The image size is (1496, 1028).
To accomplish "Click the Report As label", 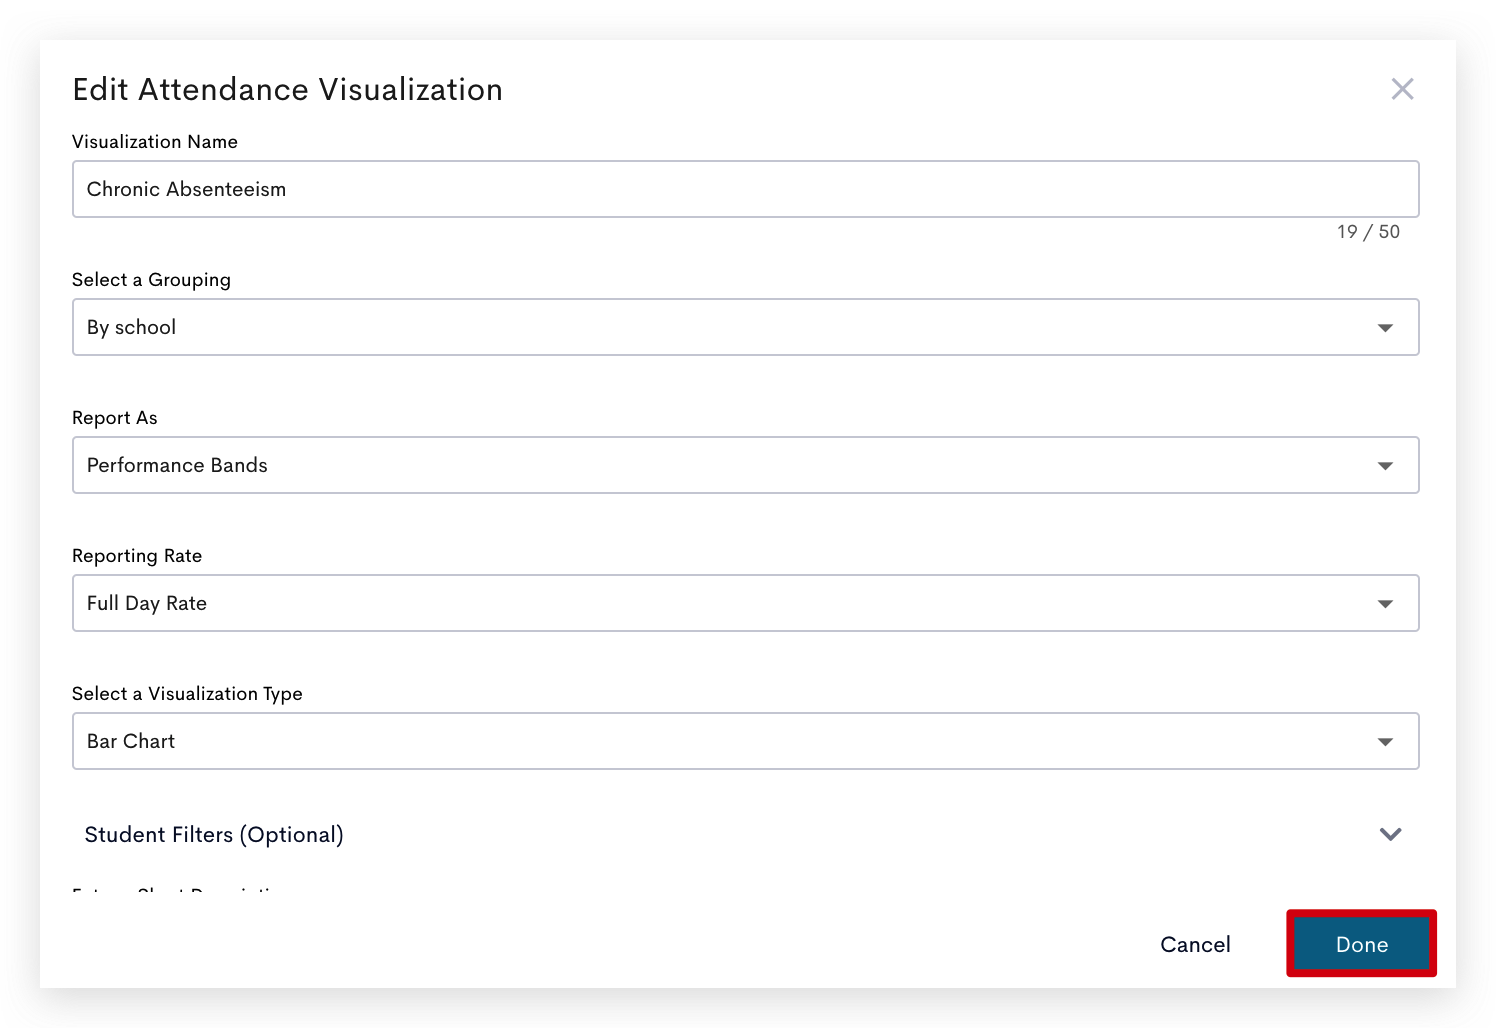I will (x=115, y=418).
